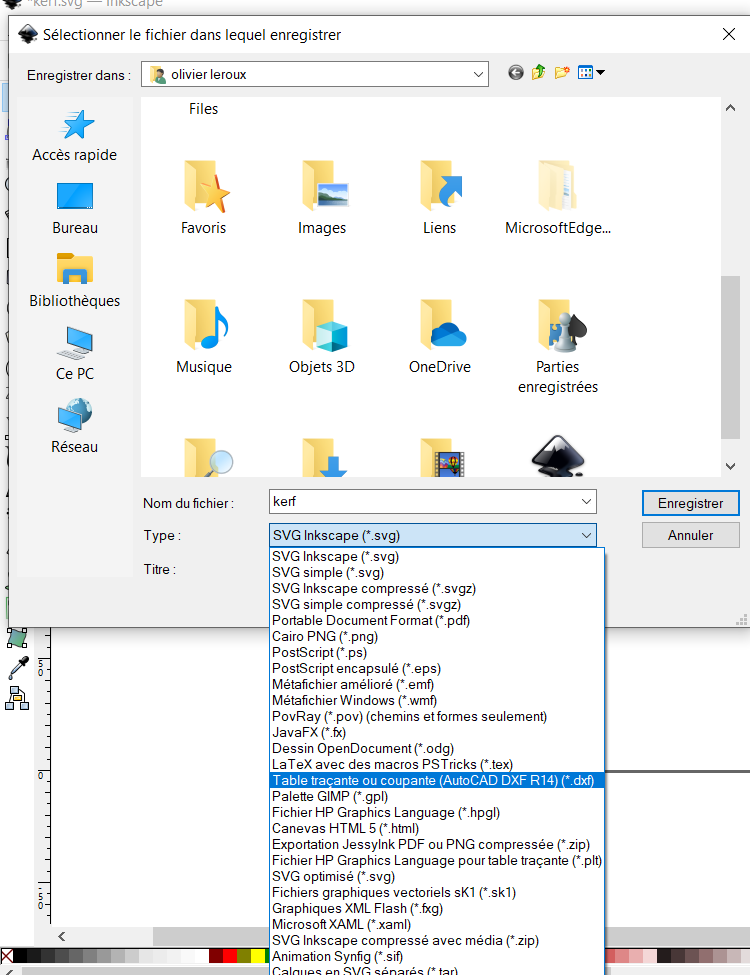Screen dimensions: 750x975
Task: Open the downloads folder with blue arrow
Action: coord(325,458)
